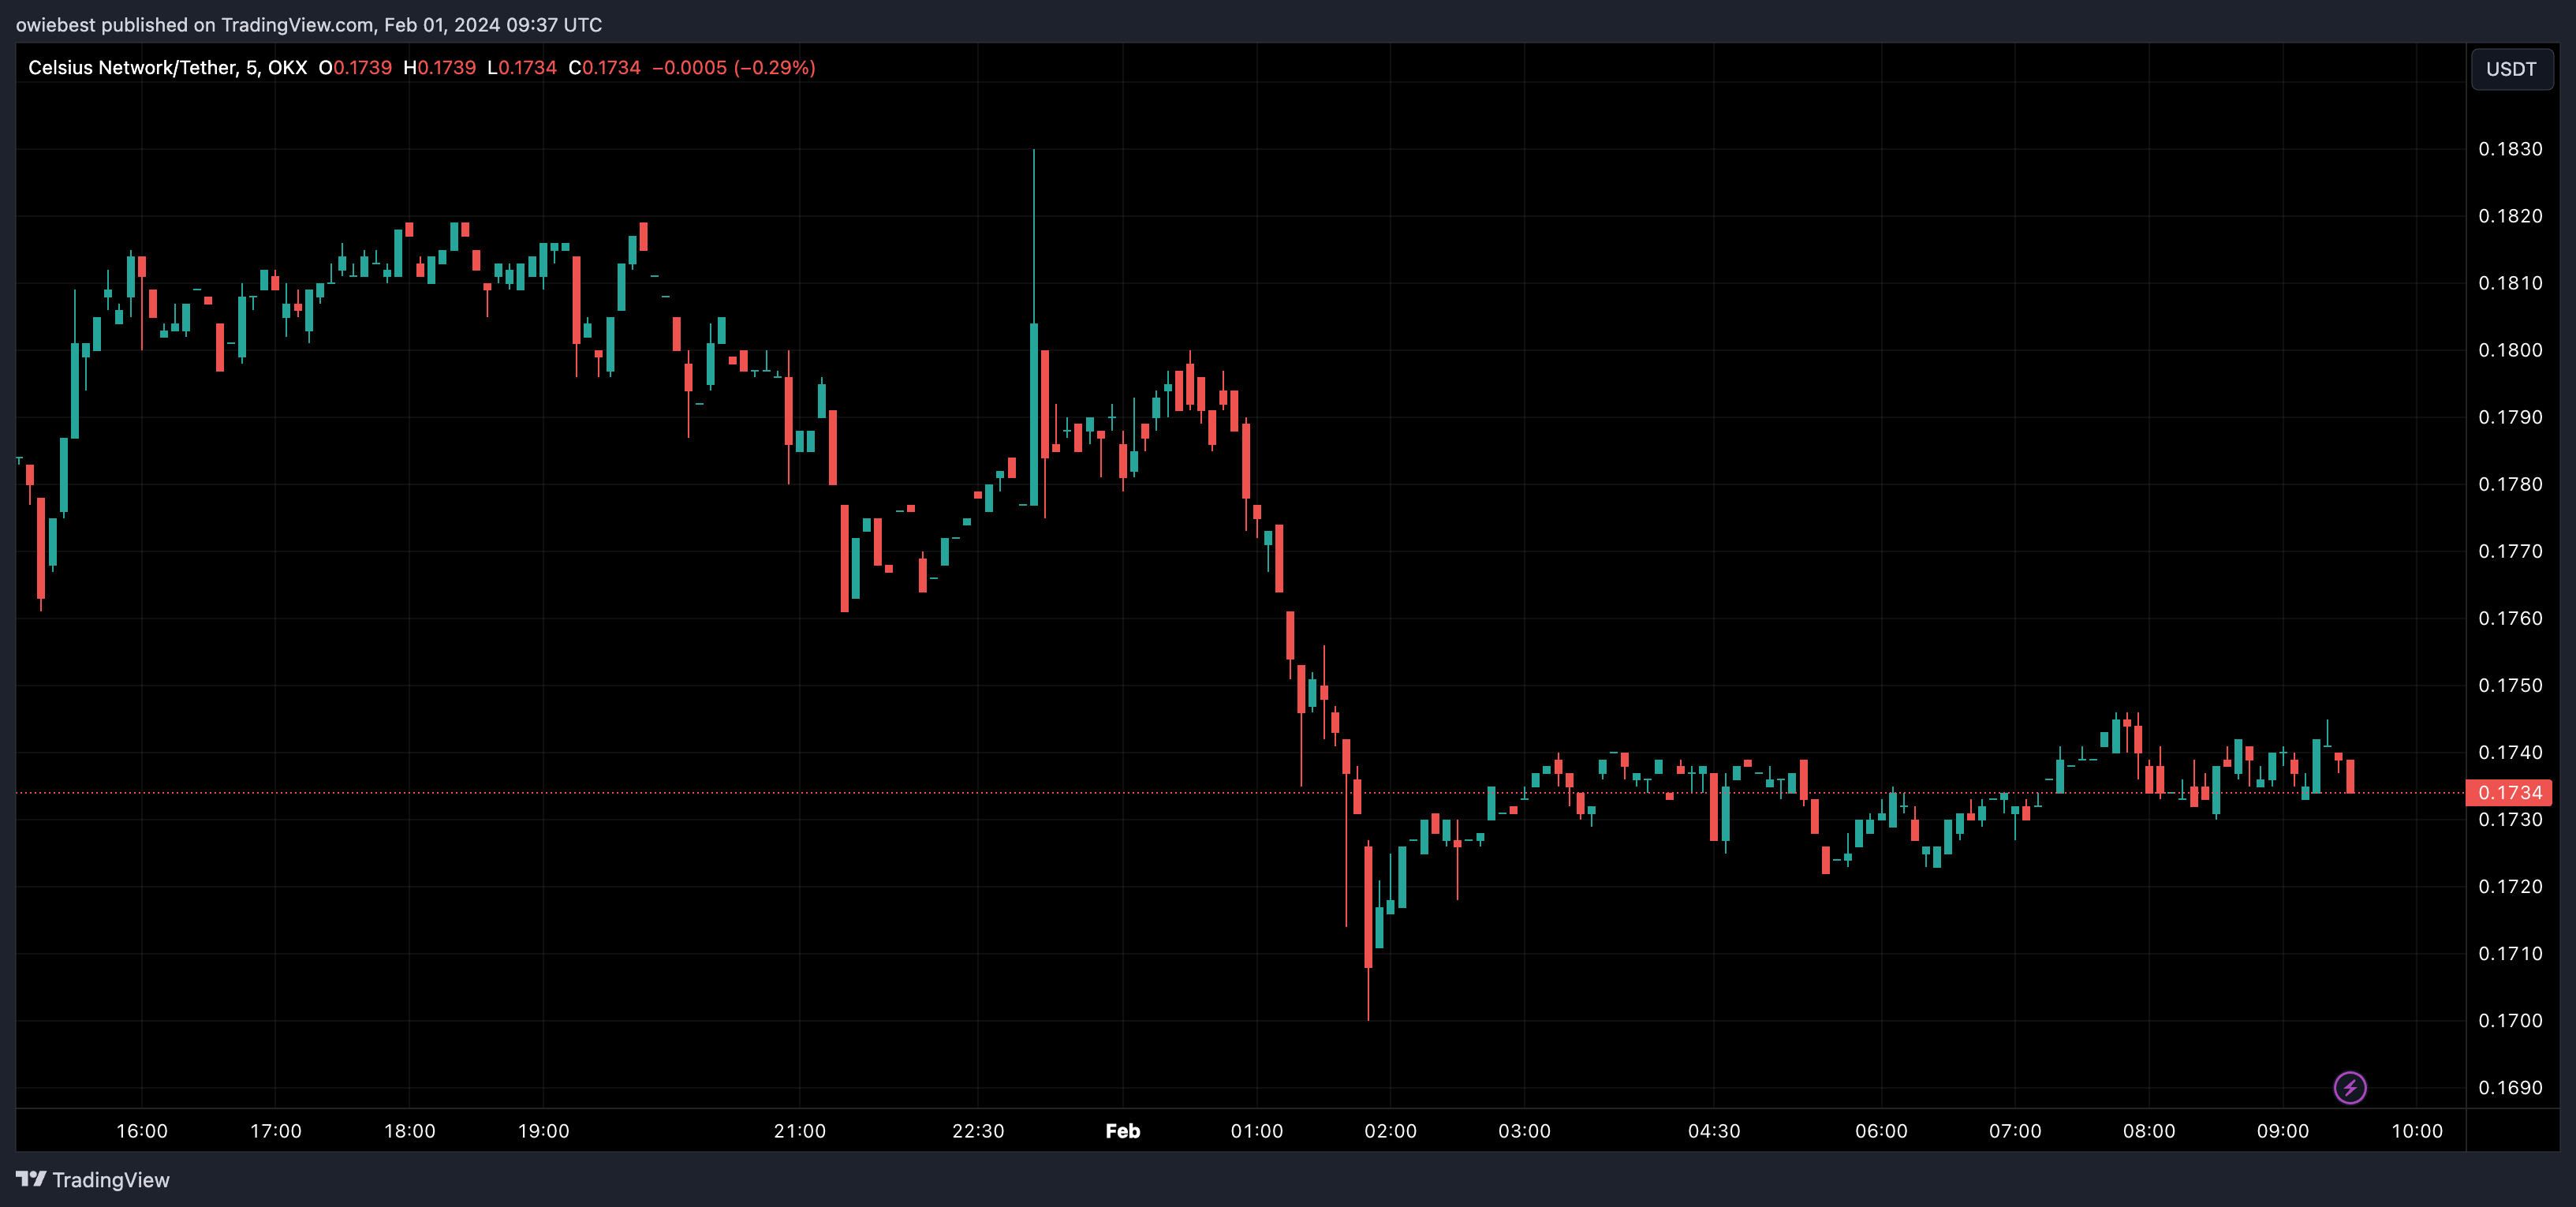
Task: Click the low value L0.1734
Action: pyautogui.click(x=522, y=68)
